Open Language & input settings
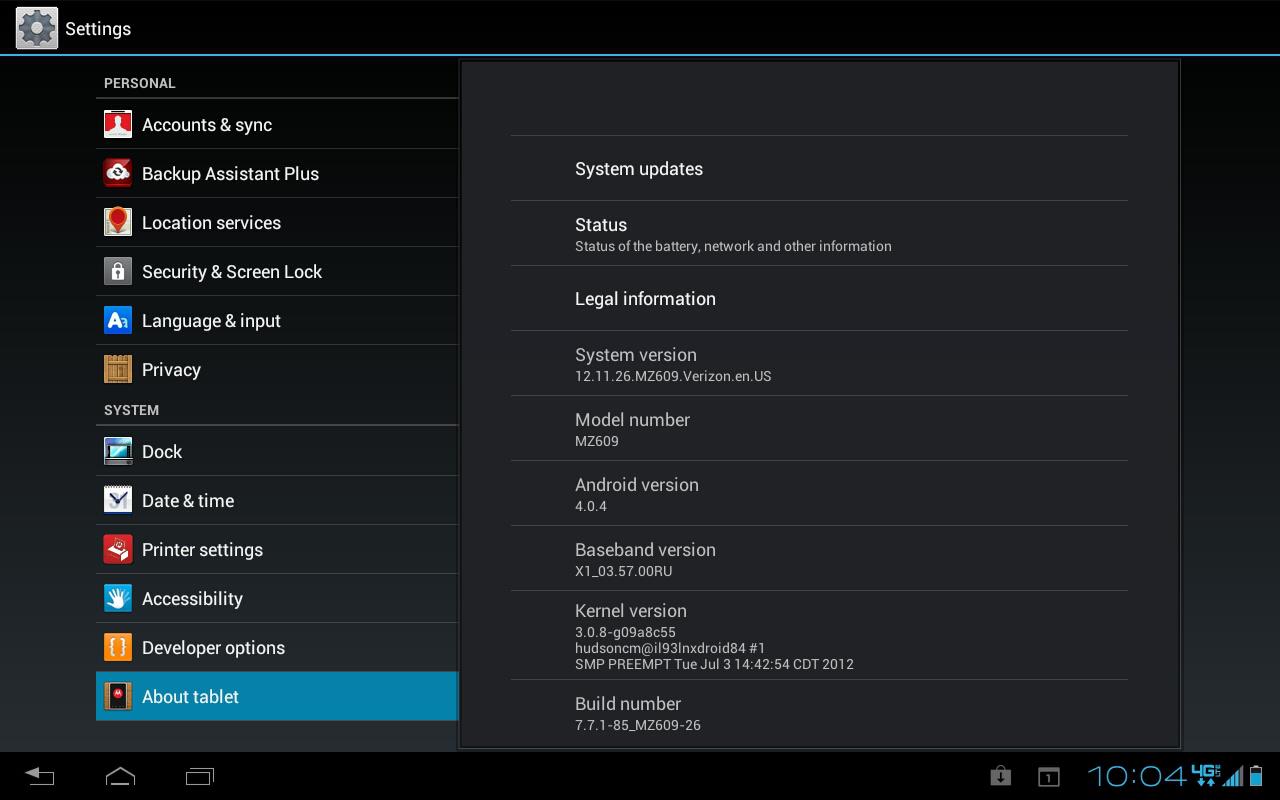The width and height of the screenshot is (1280, 800). click(x=277, y=320)
